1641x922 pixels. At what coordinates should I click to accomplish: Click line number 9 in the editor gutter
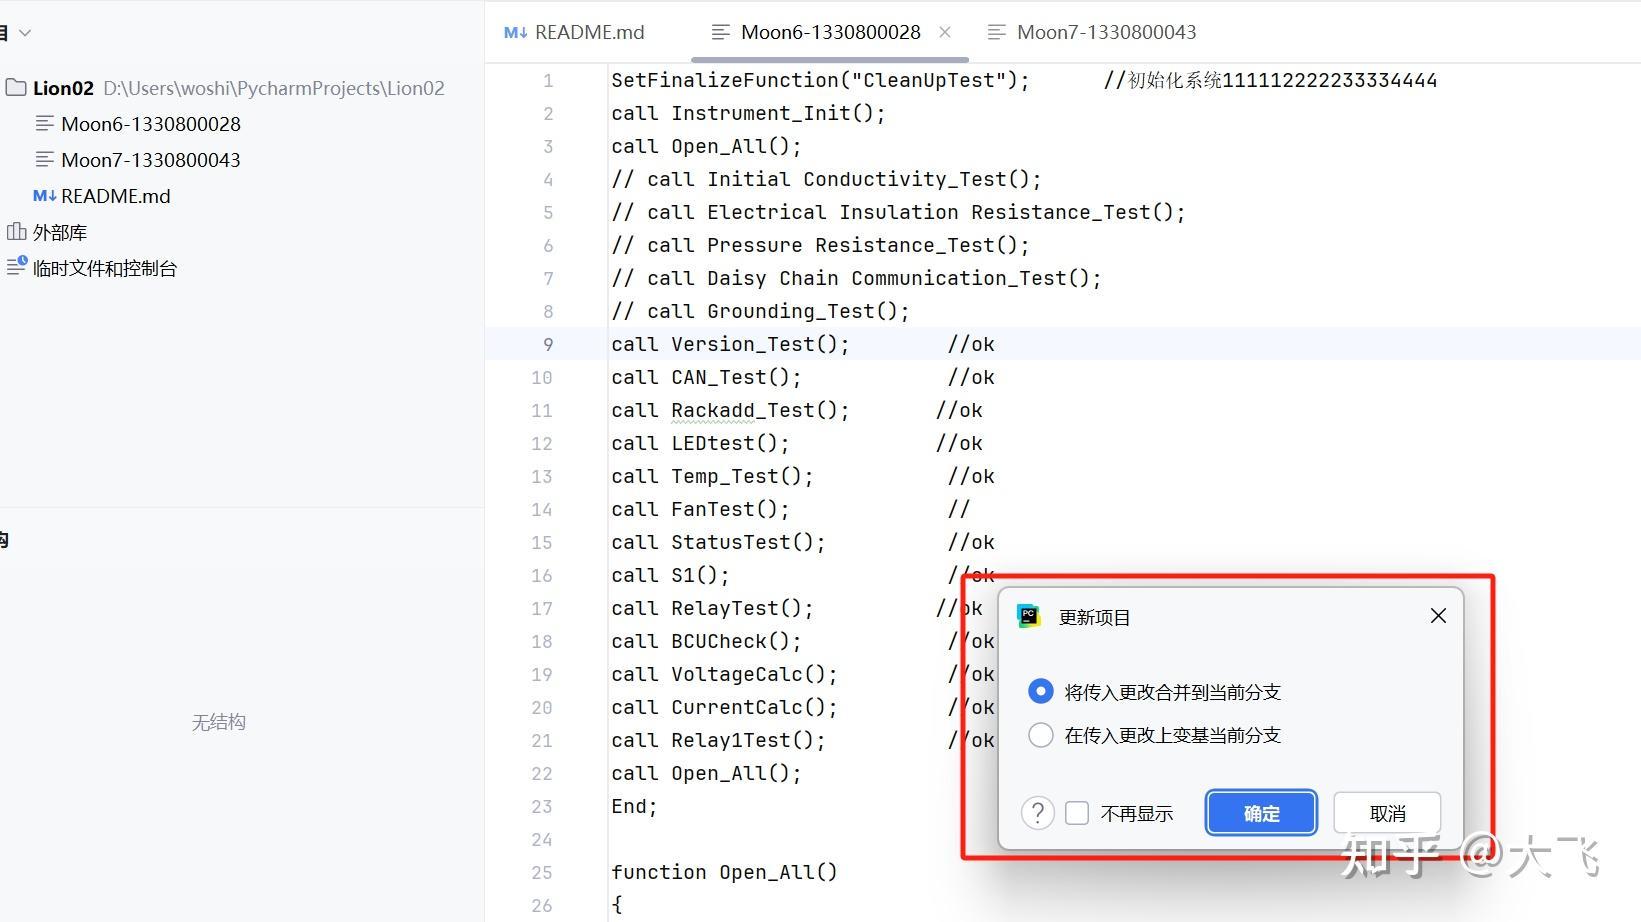pyautogui.click(x=548, y=344)
